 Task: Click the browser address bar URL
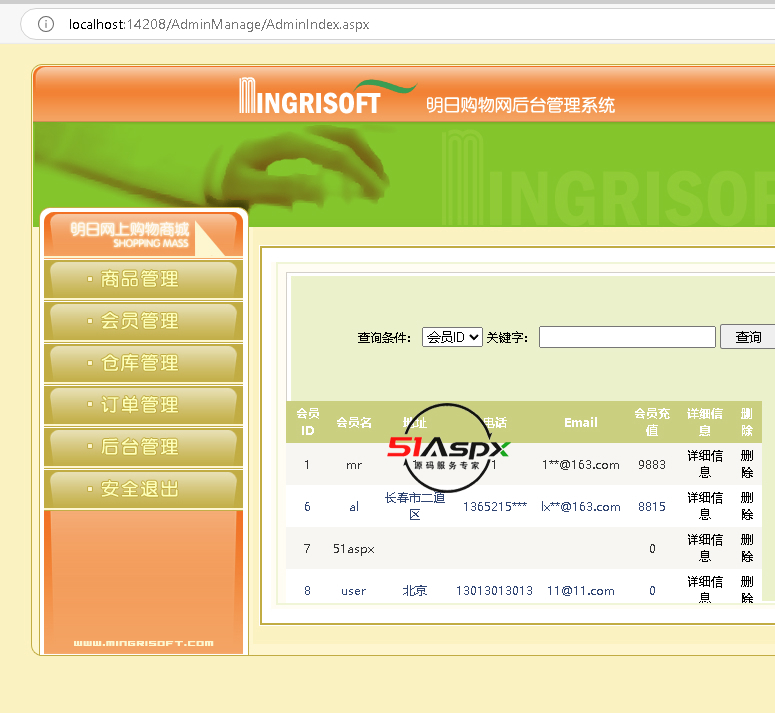point(219,24)
